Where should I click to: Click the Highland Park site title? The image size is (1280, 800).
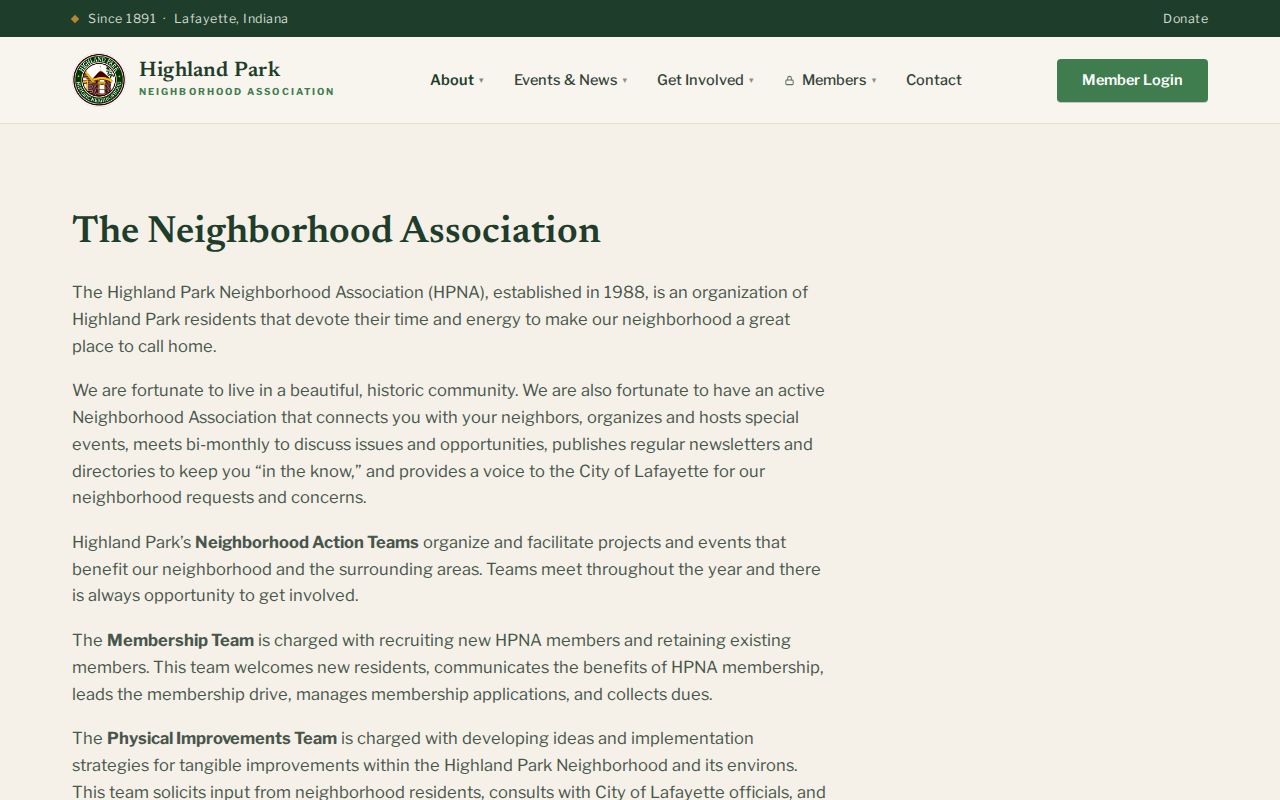(x=210, y=69)
